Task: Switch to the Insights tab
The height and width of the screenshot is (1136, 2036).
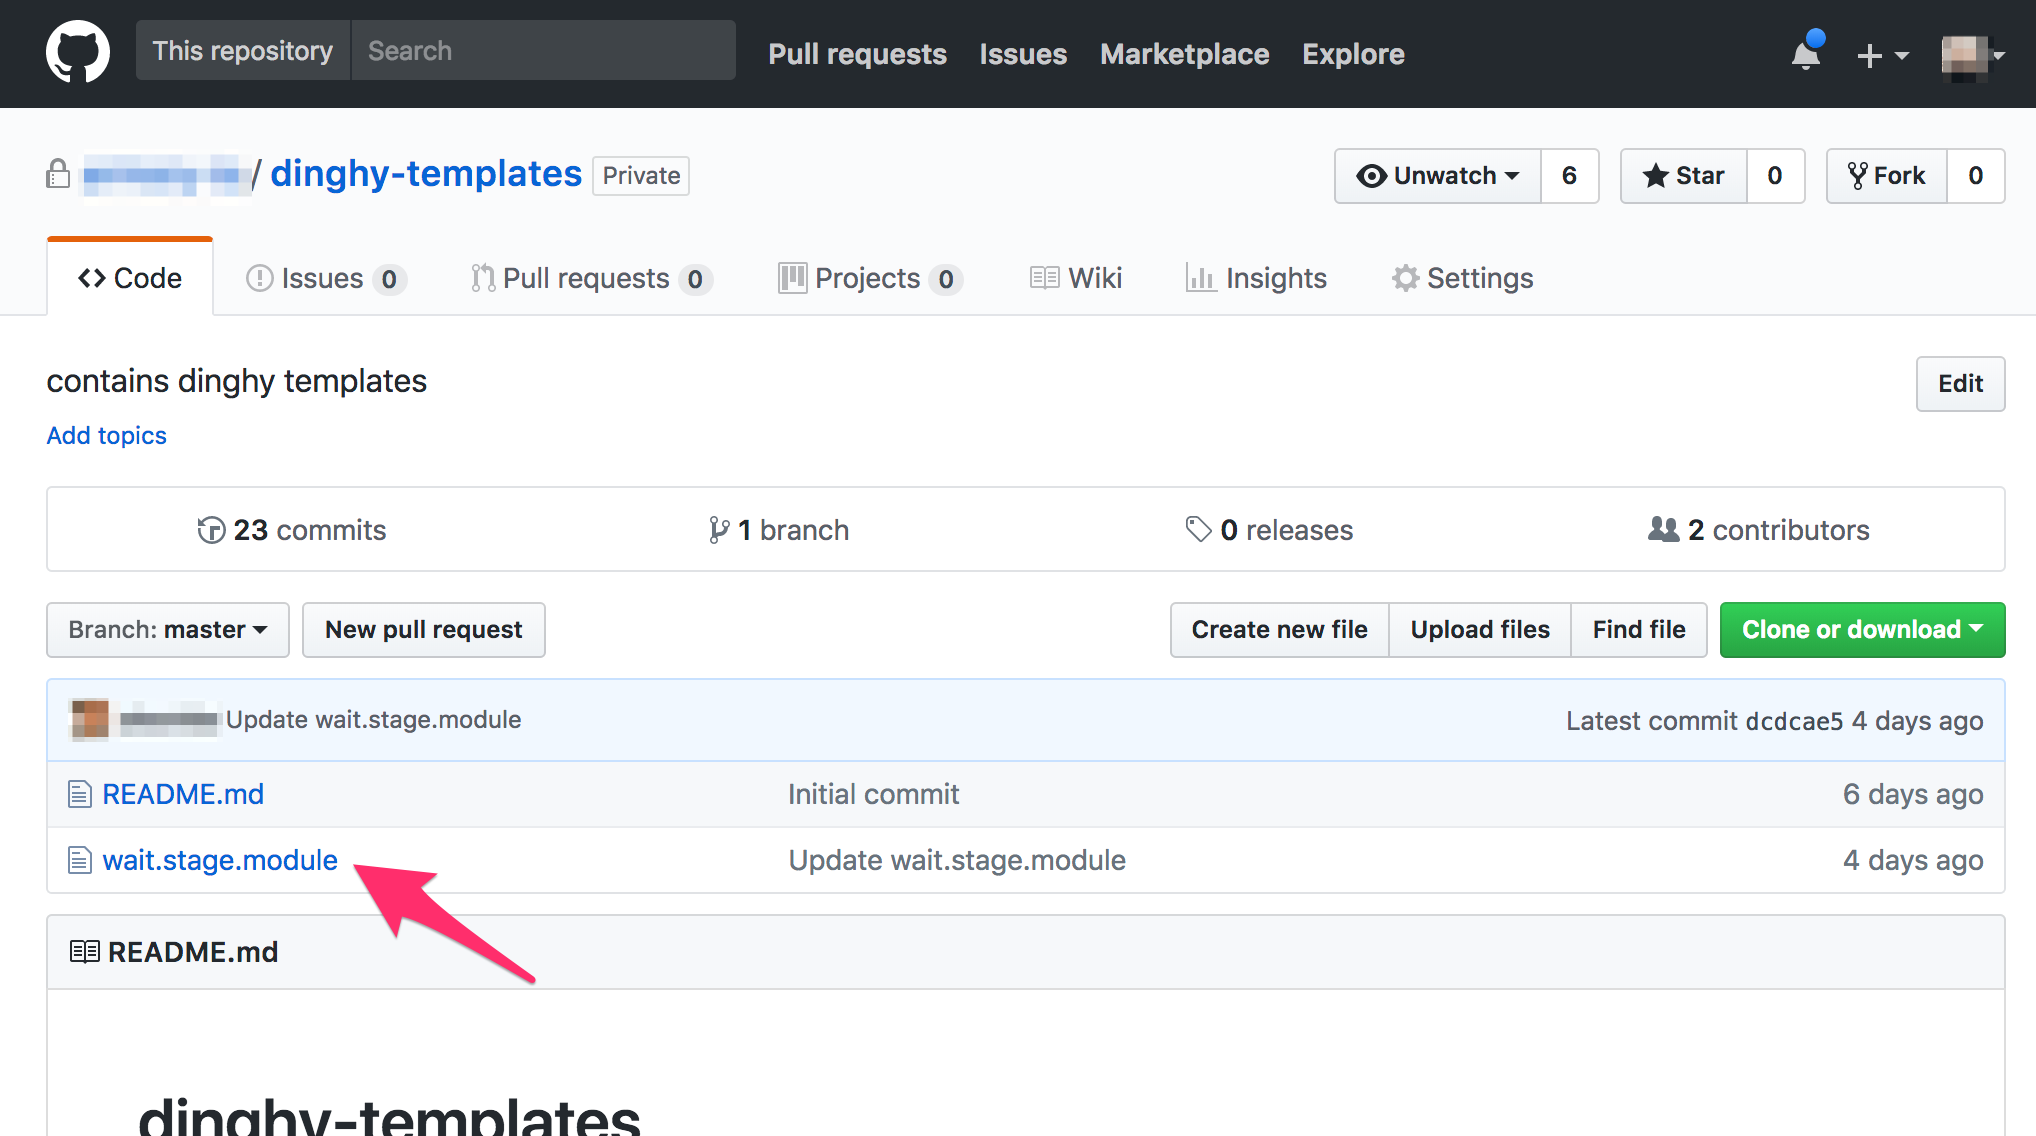Action: (1256, 278)
